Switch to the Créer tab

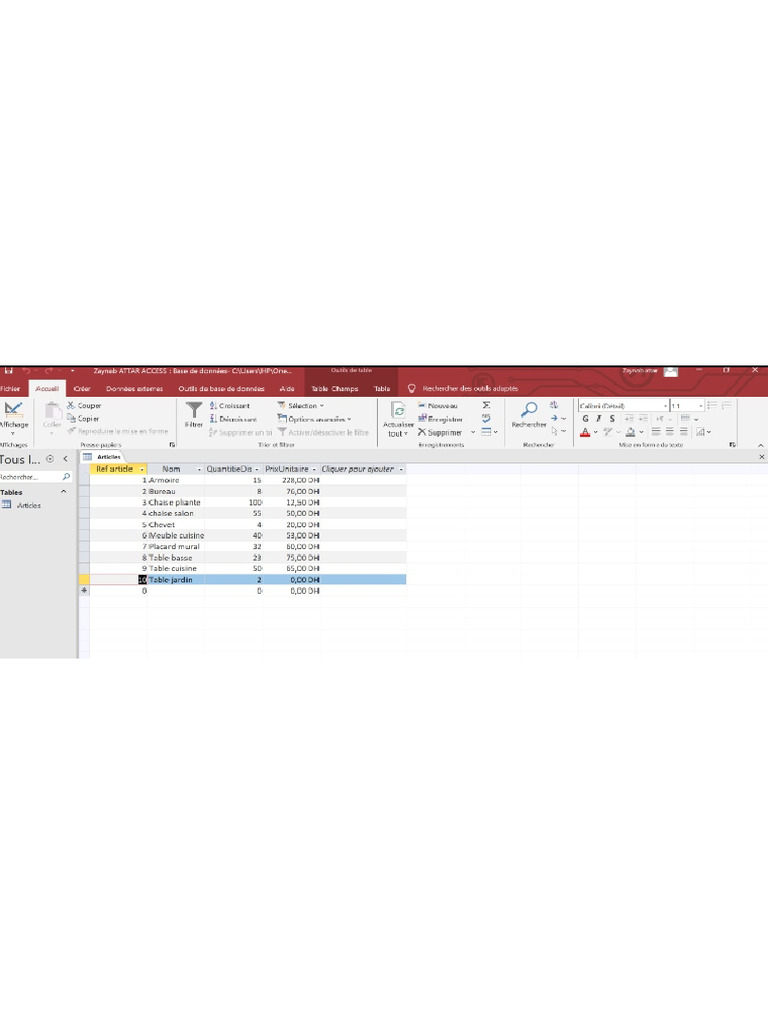coord(82,389)
